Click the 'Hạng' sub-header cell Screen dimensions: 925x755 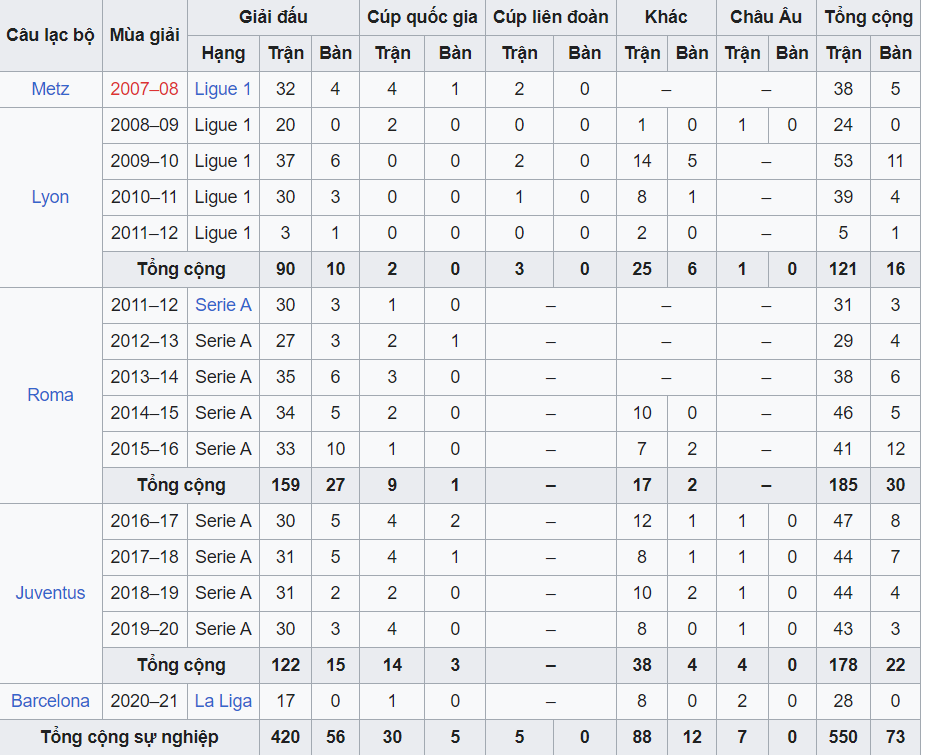pyautogui.click(x=223, y=53)
